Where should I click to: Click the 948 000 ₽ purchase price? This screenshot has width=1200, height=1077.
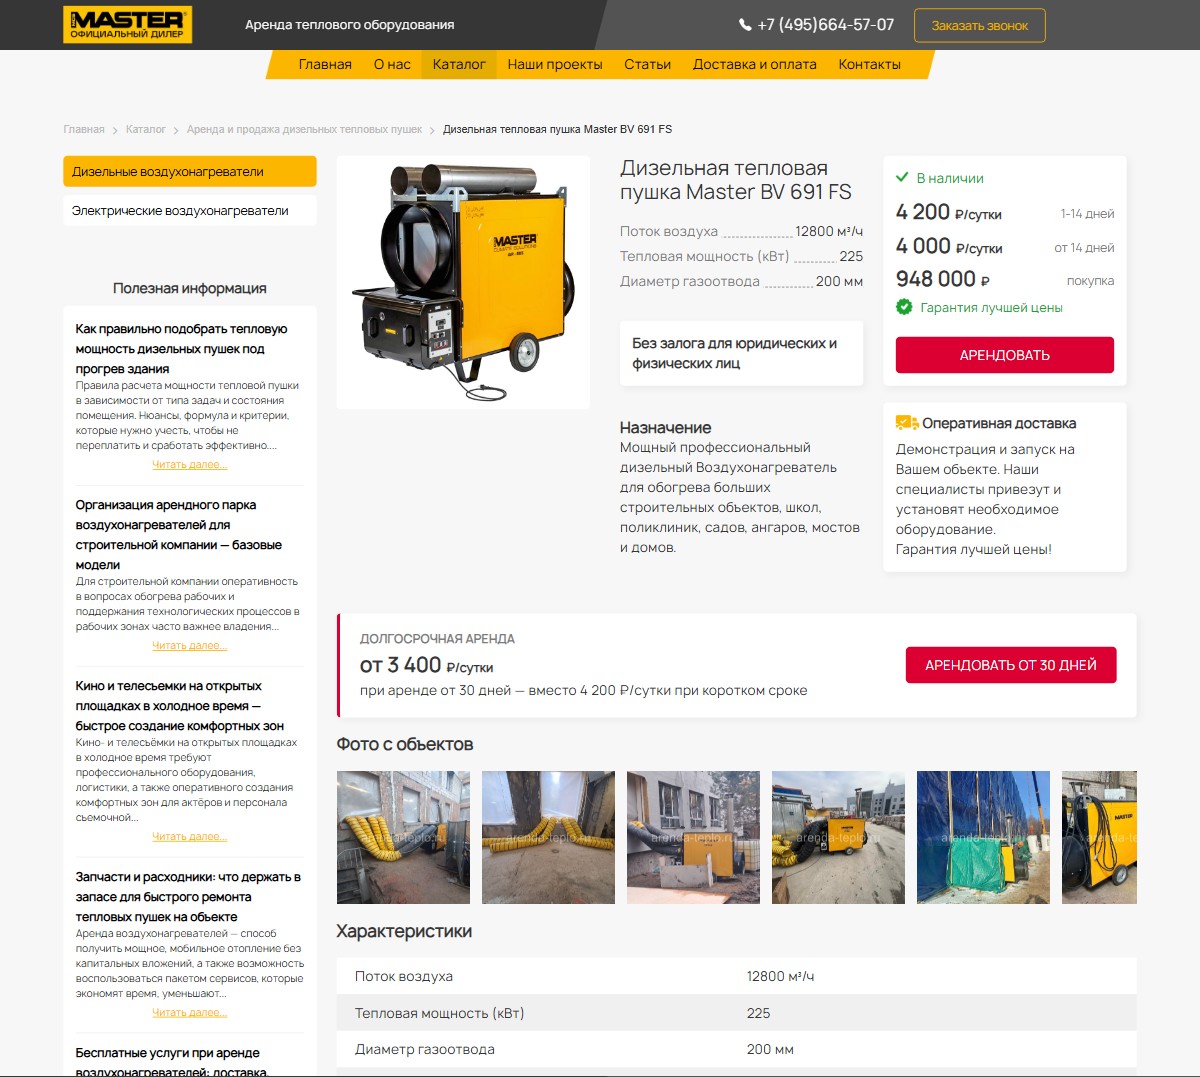point(943,279)
